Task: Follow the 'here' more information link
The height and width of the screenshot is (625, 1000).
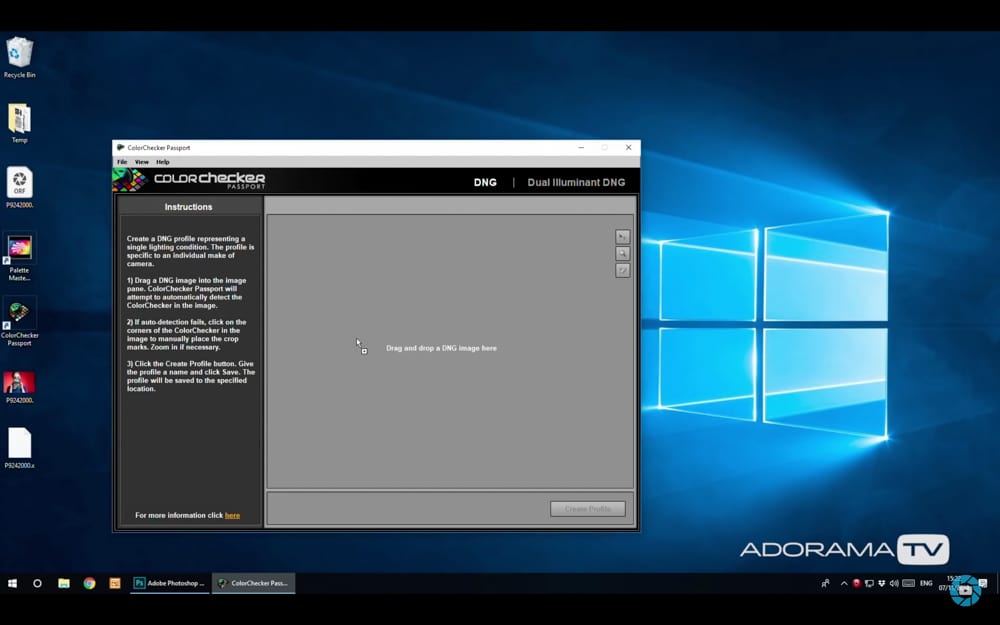Action: click(x=232, y=516)
